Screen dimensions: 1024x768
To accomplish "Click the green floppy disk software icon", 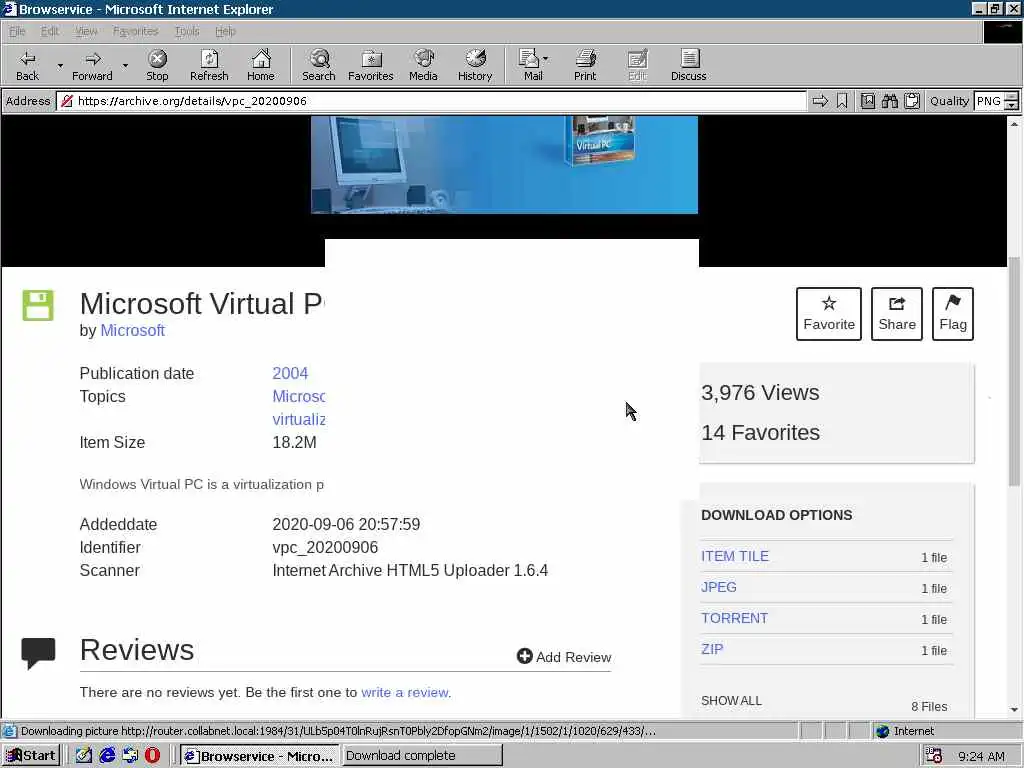I will [x=38, y=305].
